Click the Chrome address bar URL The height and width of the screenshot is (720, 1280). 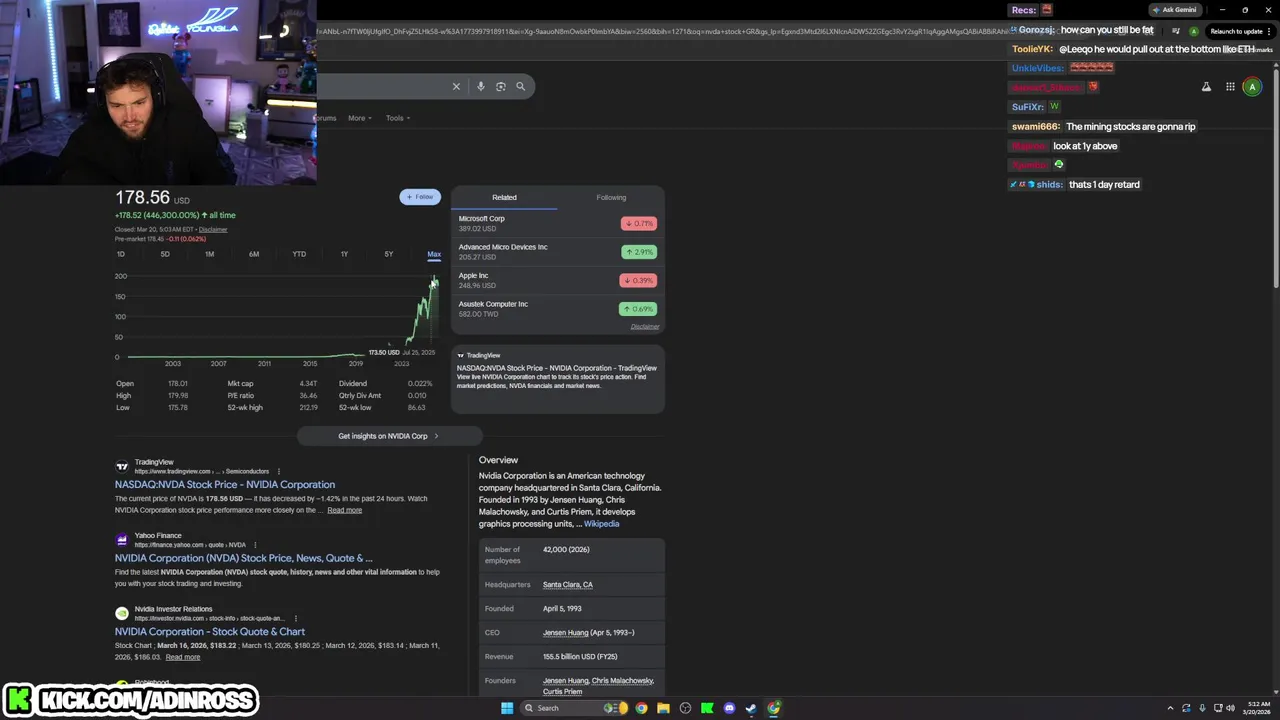660,31
